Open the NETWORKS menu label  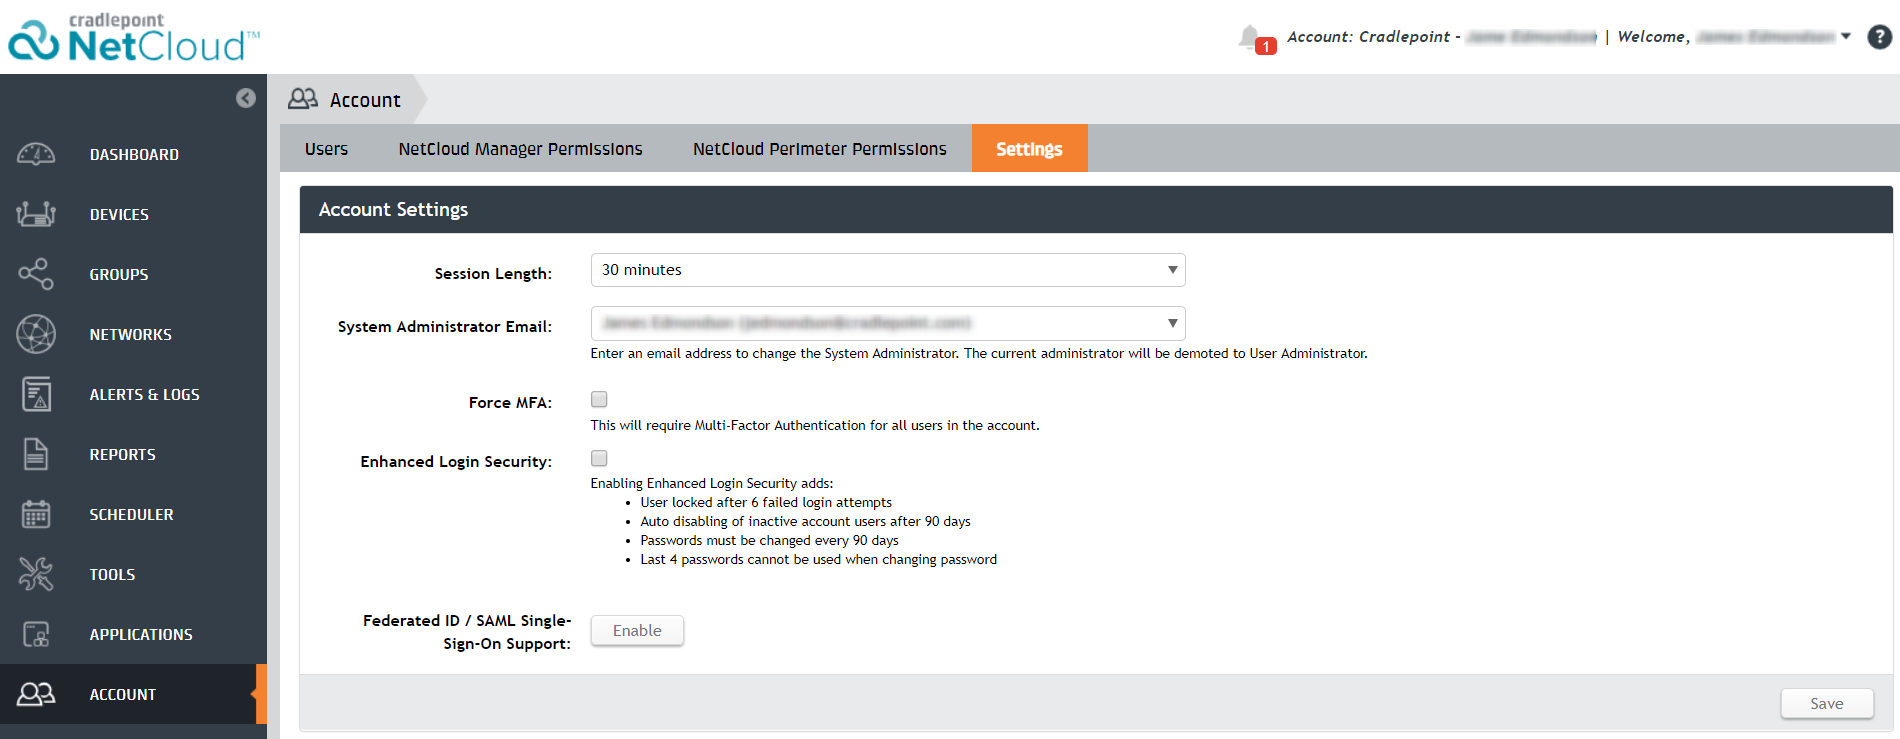click(131, 335)
